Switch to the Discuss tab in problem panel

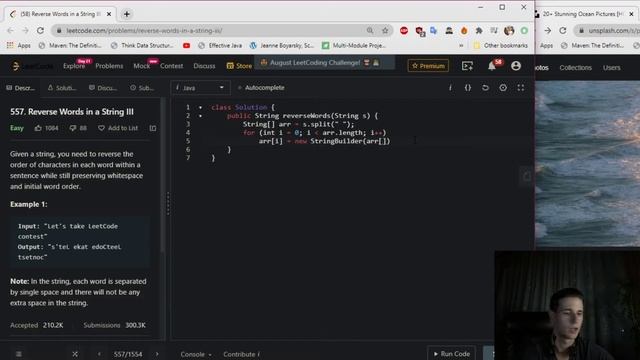point(103,88)
